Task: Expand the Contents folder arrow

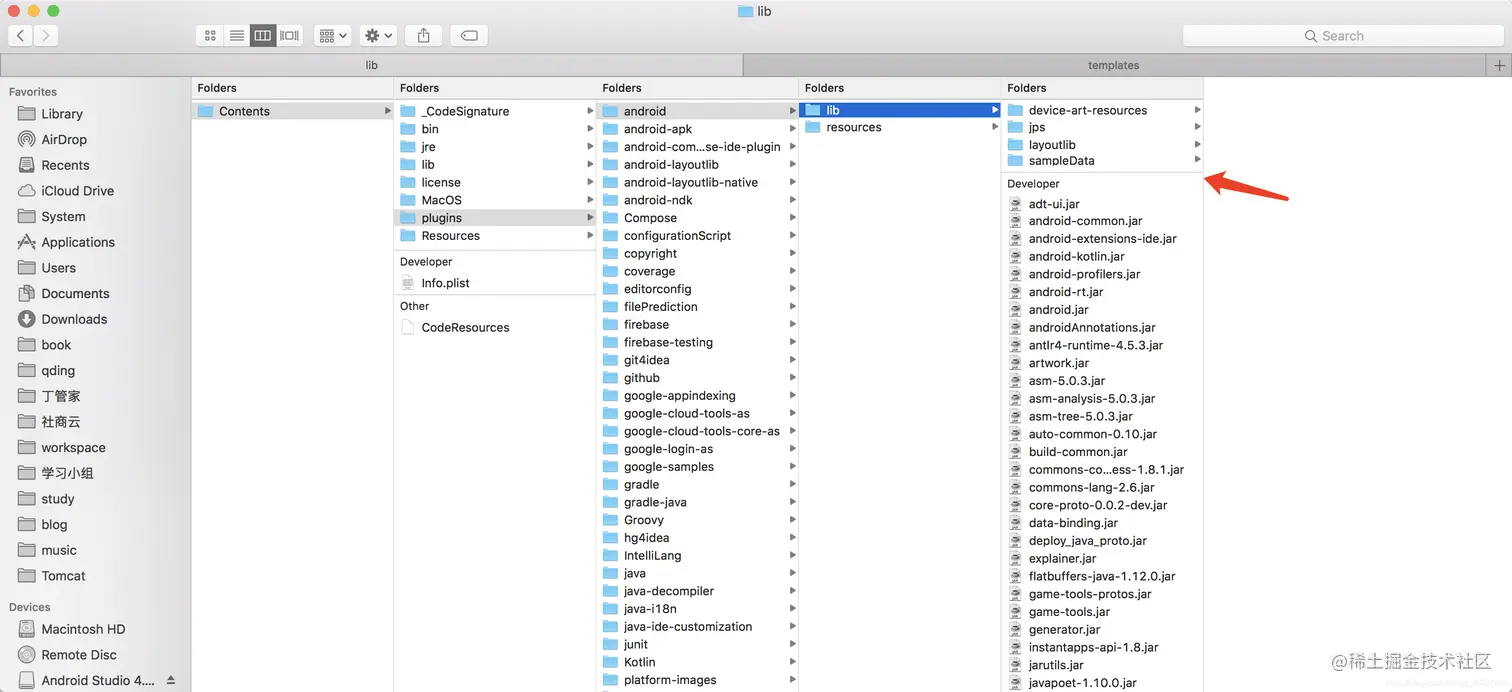Action: [388, 111]
